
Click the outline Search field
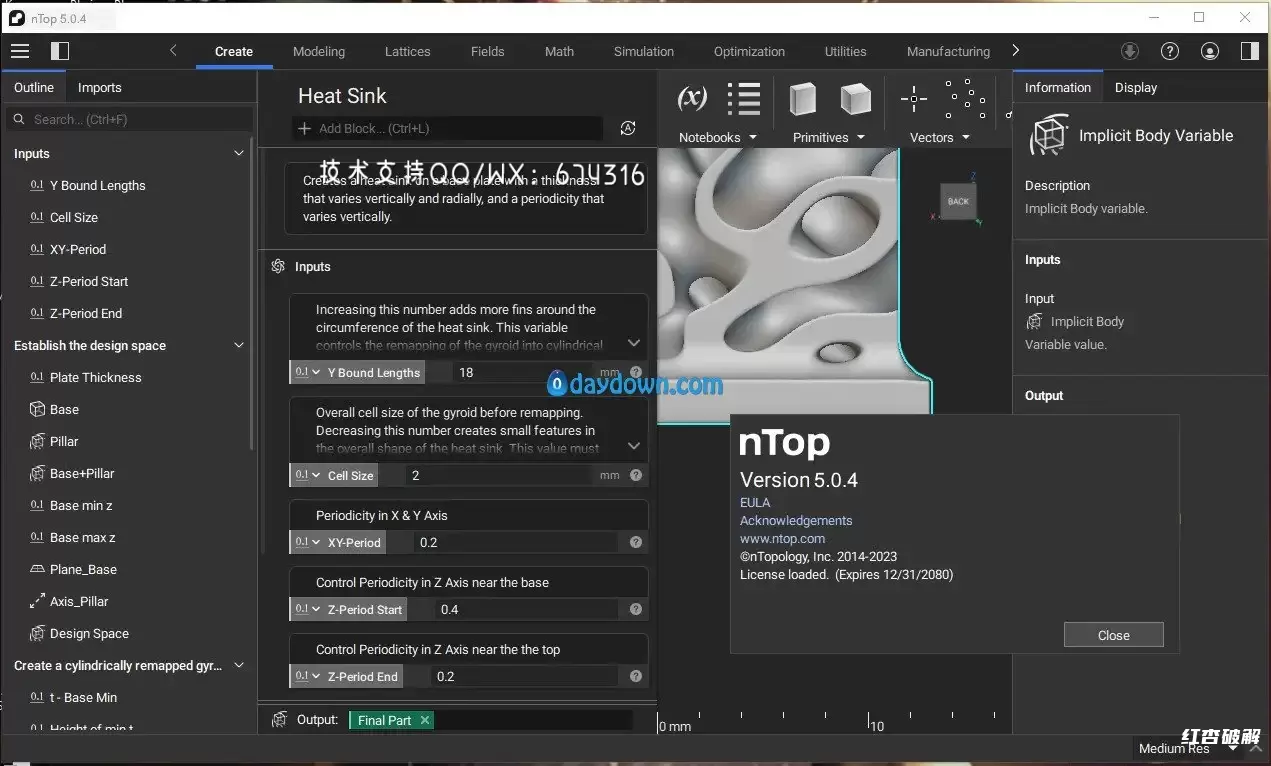129,119
